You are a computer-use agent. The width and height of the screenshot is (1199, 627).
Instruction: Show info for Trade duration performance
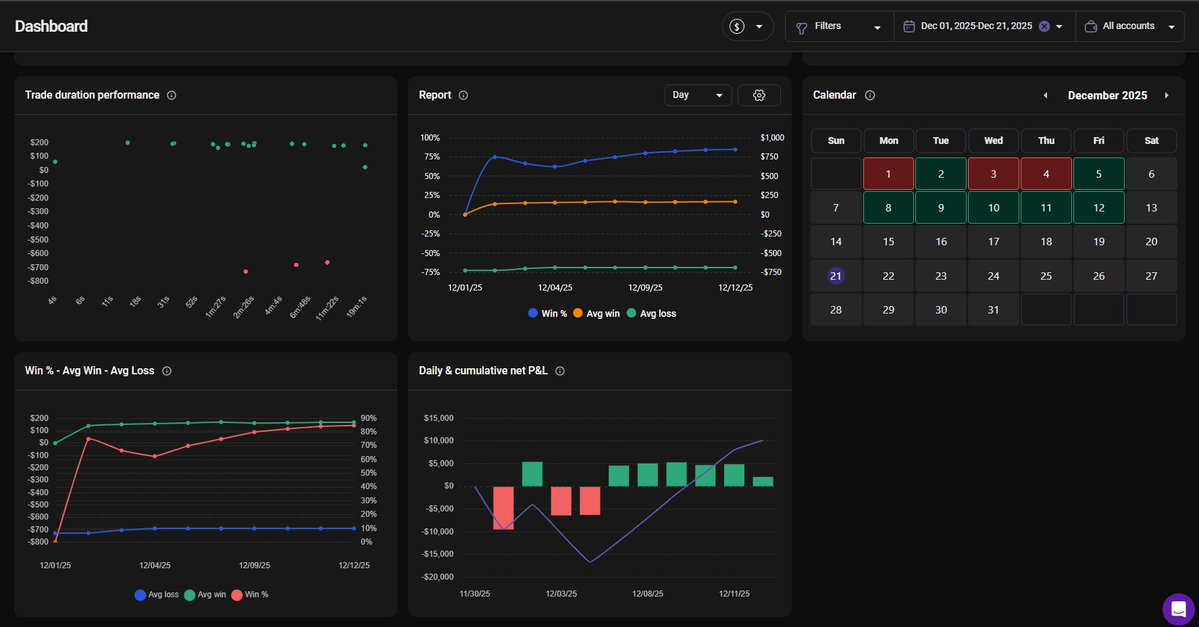coord(171,96)
